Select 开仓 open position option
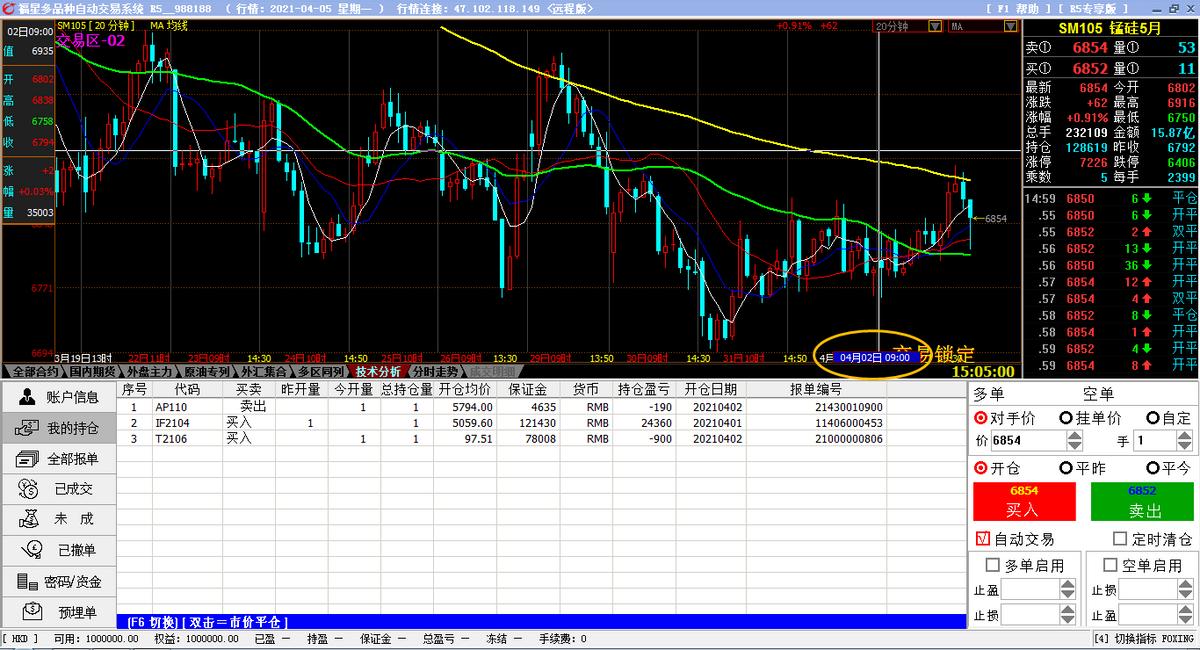This screenshot has width=1200, height=650. (x=997, y=468)
